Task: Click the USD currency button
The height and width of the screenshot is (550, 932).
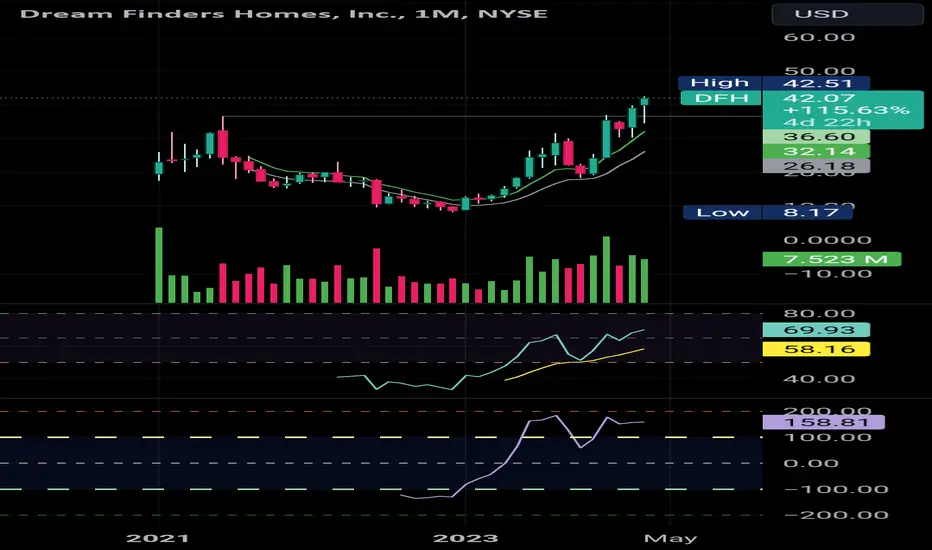Action: tap(847, 14)
